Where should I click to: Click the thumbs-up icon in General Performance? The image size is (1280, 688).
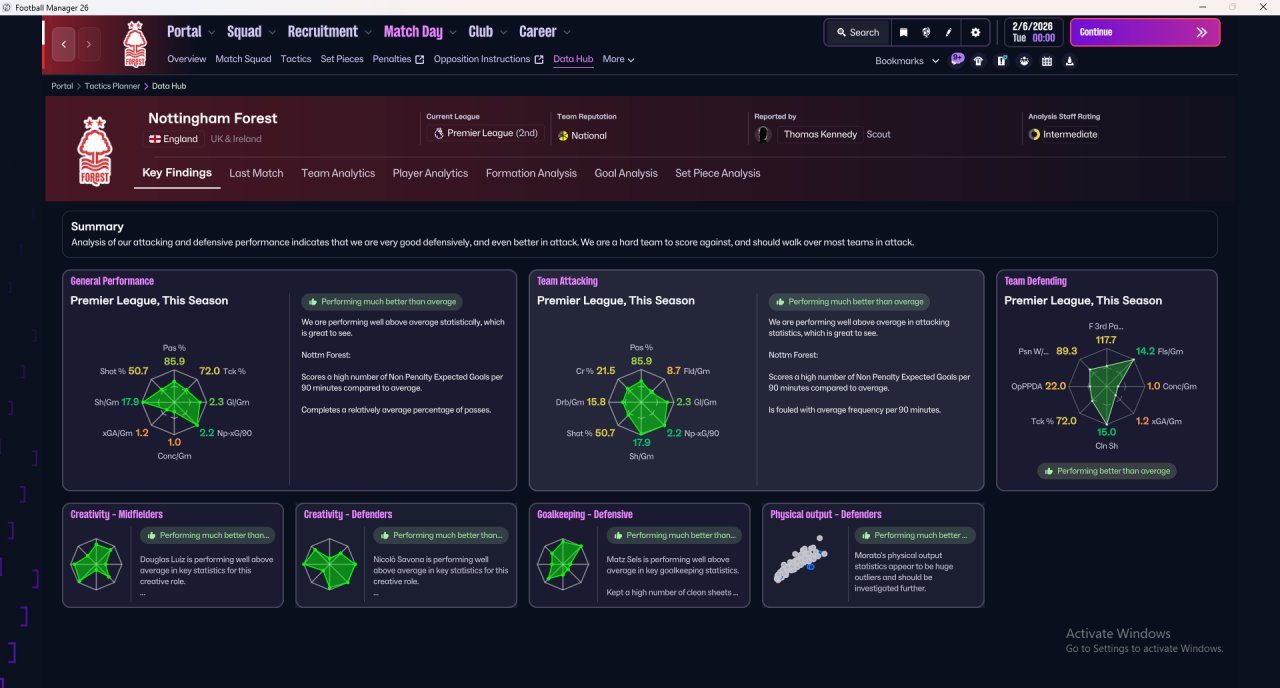pos(313,301)
